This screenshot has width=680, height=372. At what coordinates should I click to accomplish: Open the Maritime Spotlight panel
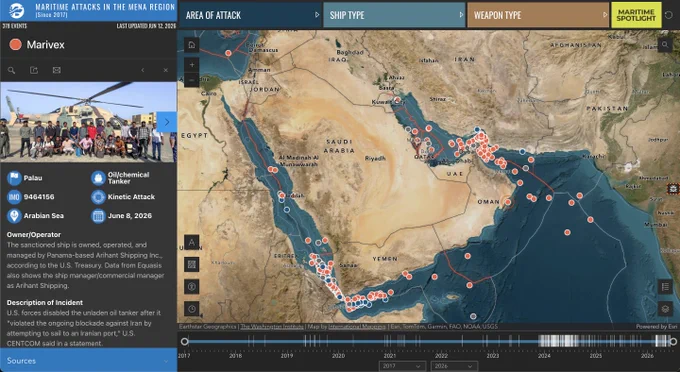pos(636,15)
